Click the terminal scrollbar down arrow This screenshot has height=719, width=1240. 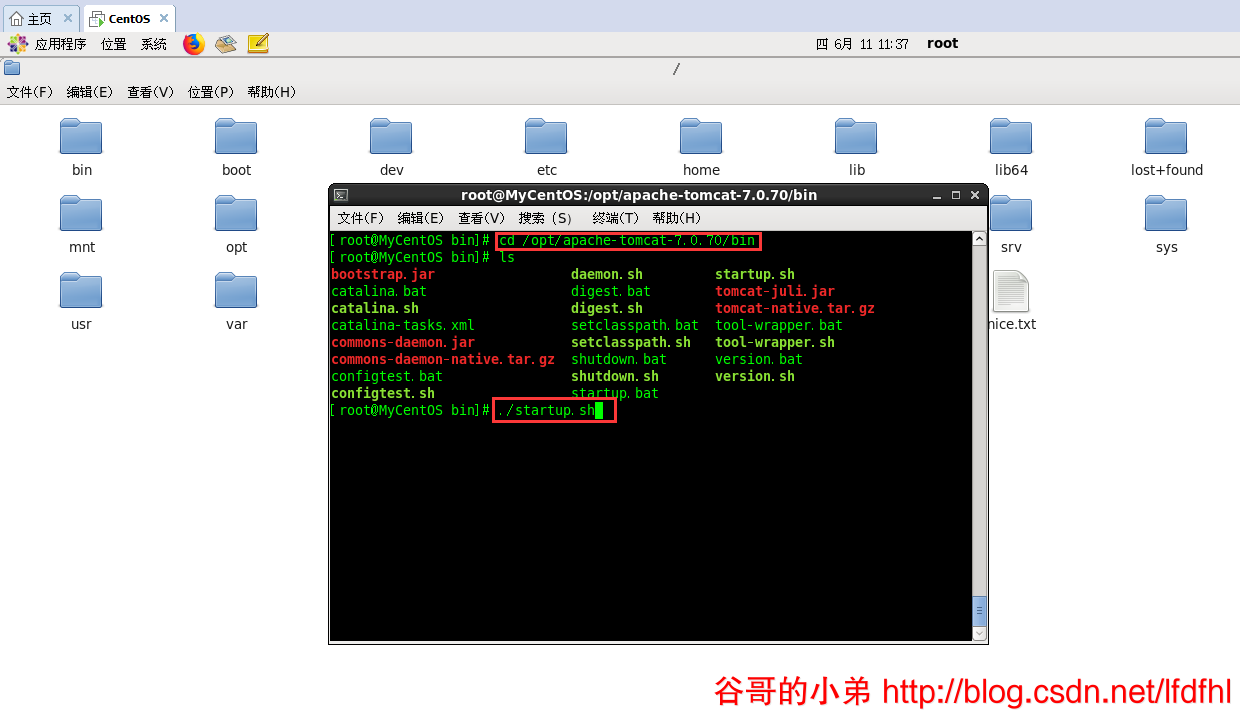[980, 633]
